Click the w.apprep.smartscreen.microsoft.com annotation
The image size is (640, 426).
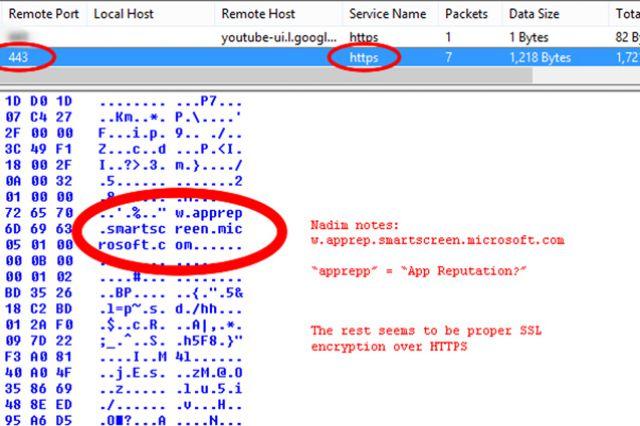click(437, 240)
